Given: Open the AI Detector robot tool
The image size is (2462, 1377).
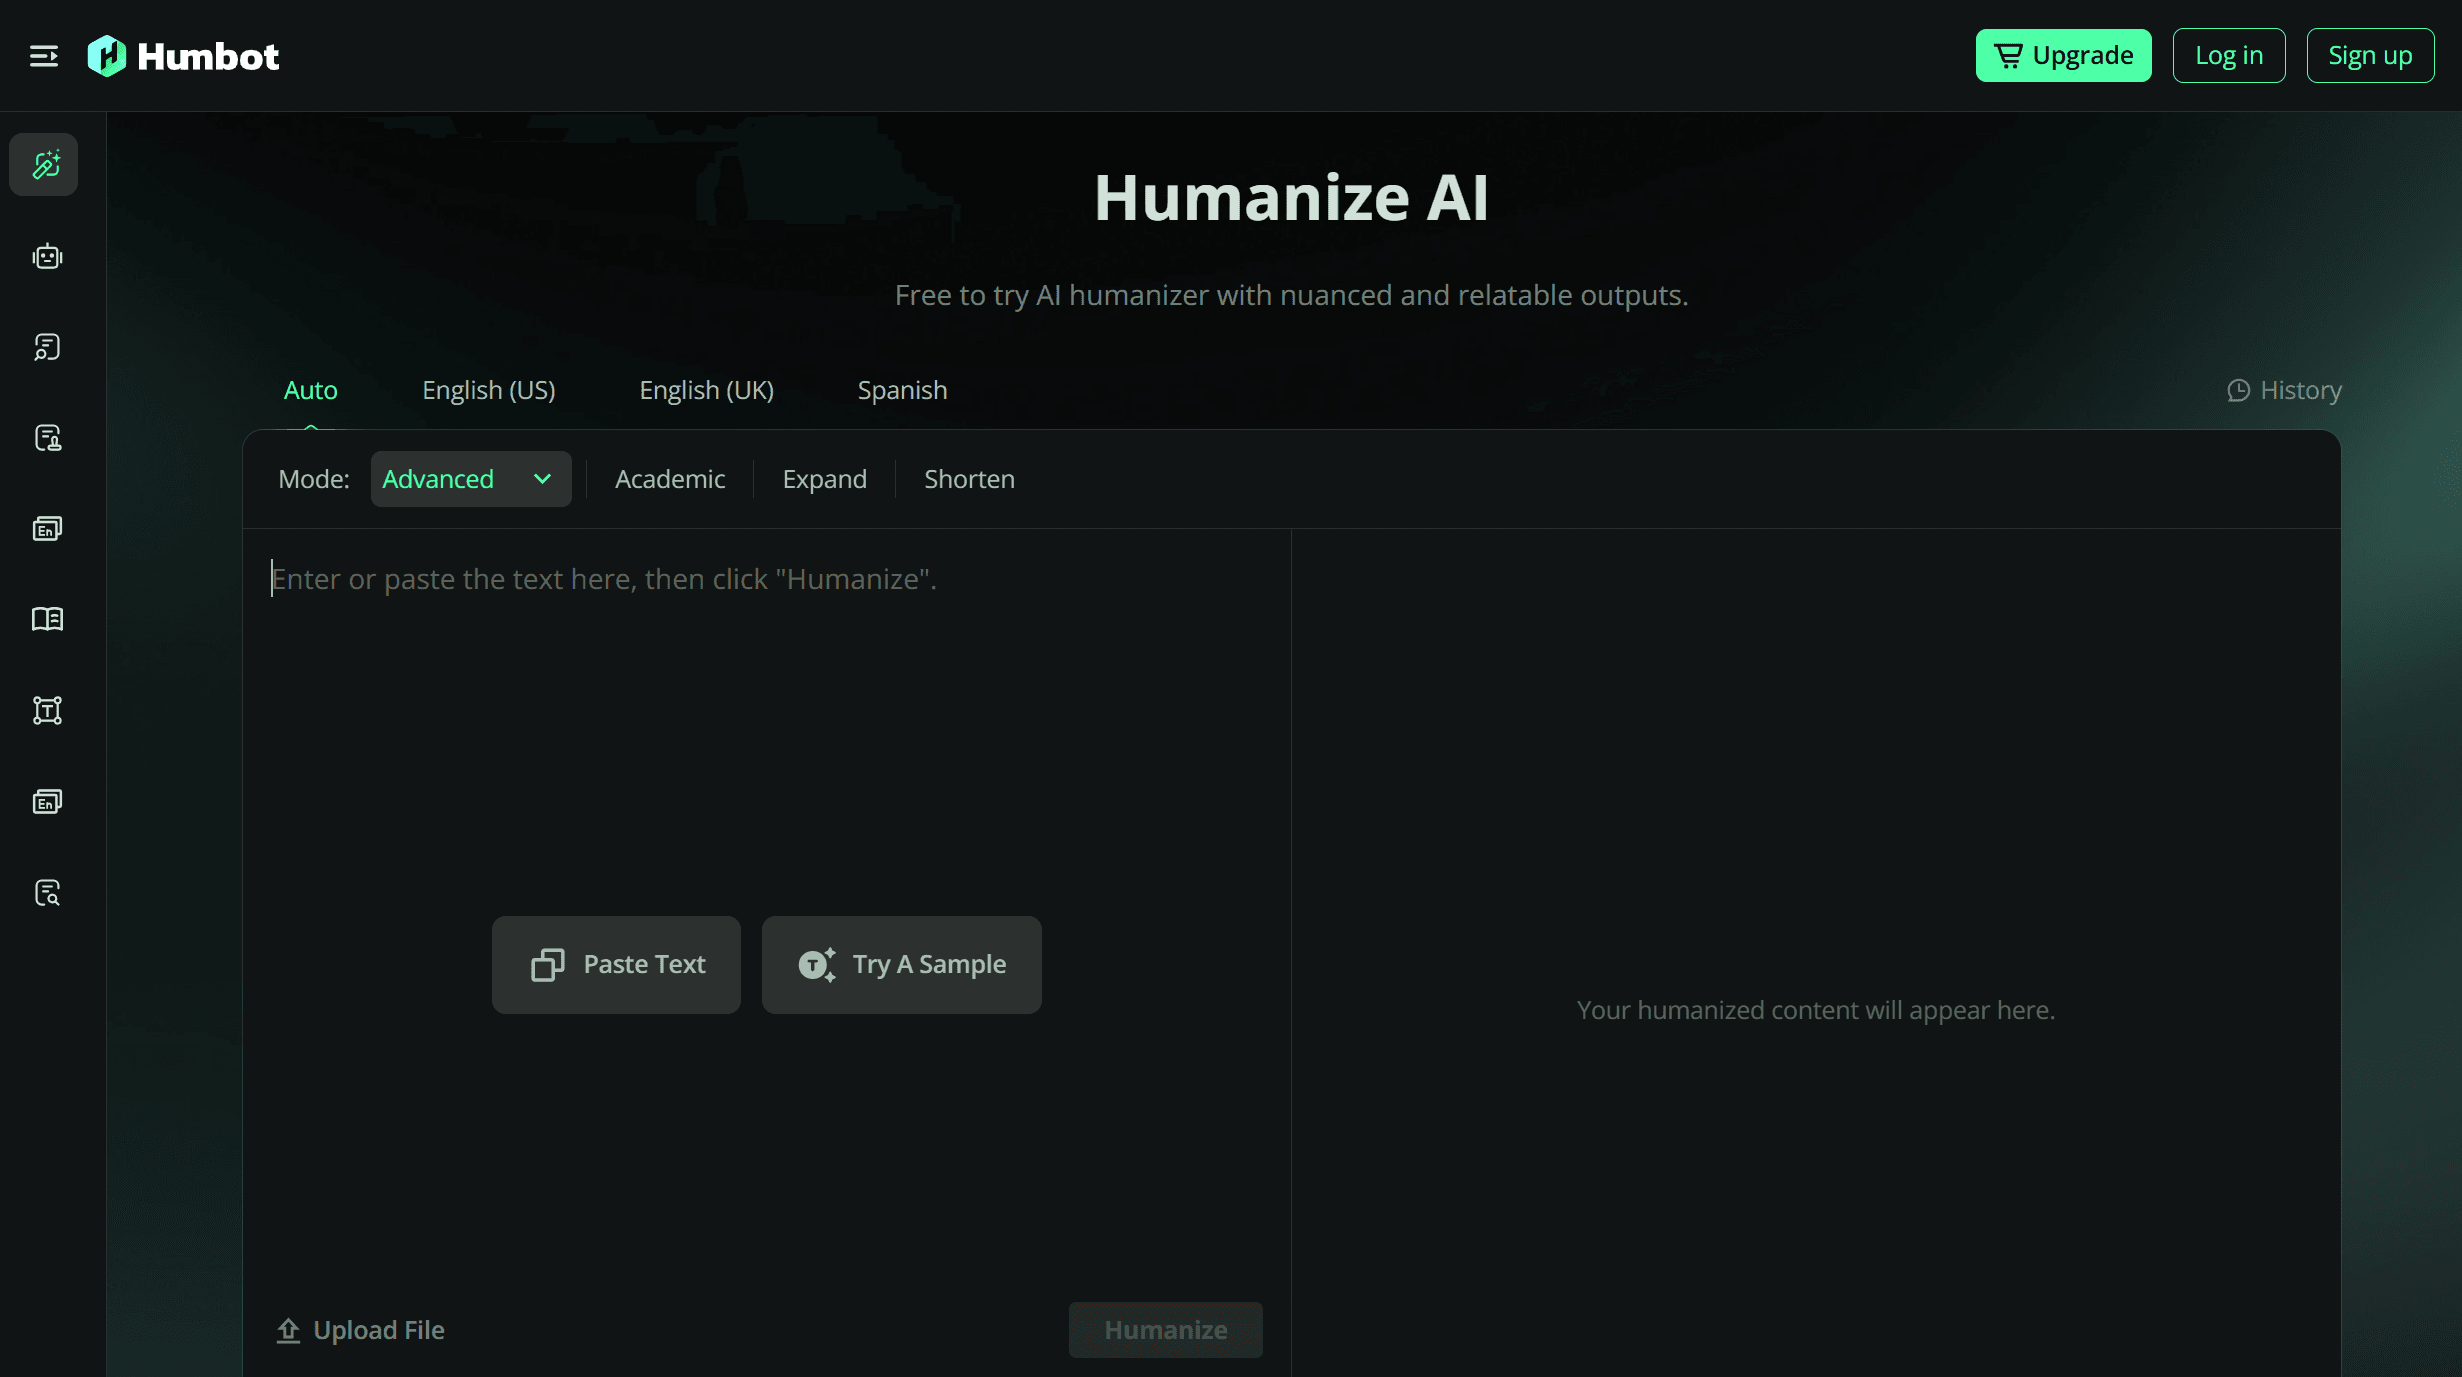Looking at the screenshot, I should pos(45,256).
